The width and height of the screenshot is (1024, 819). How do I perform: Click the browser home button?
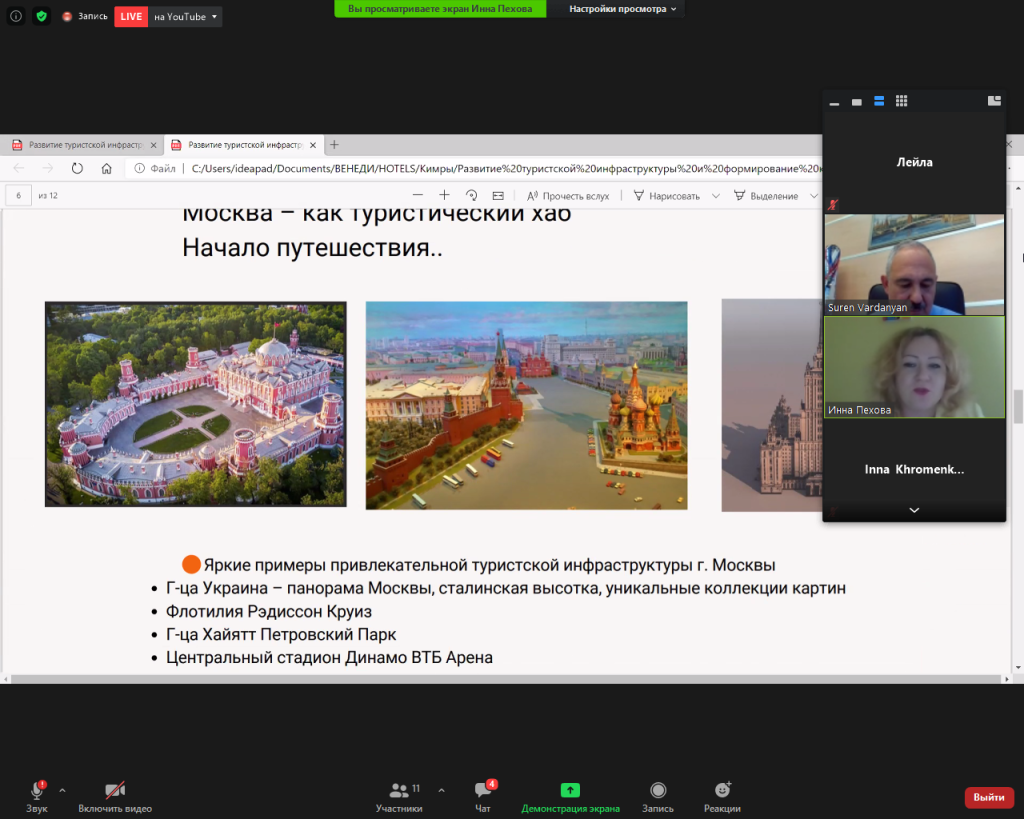pyautogui.click(x=107, y=169)
